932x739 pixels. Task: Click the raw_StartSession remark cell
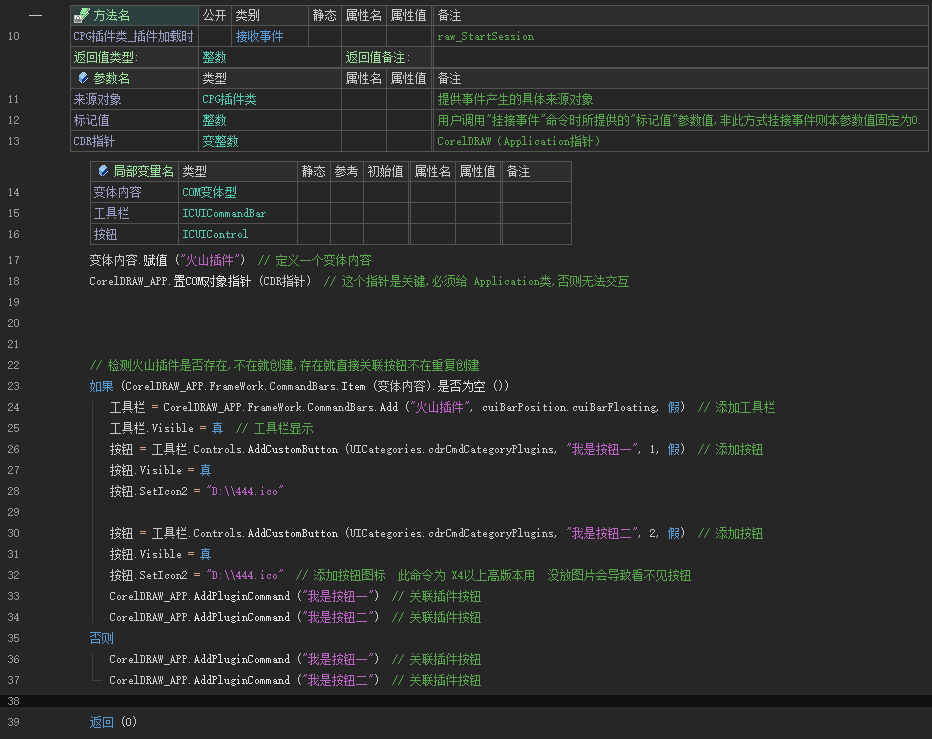tap(486, 36)
